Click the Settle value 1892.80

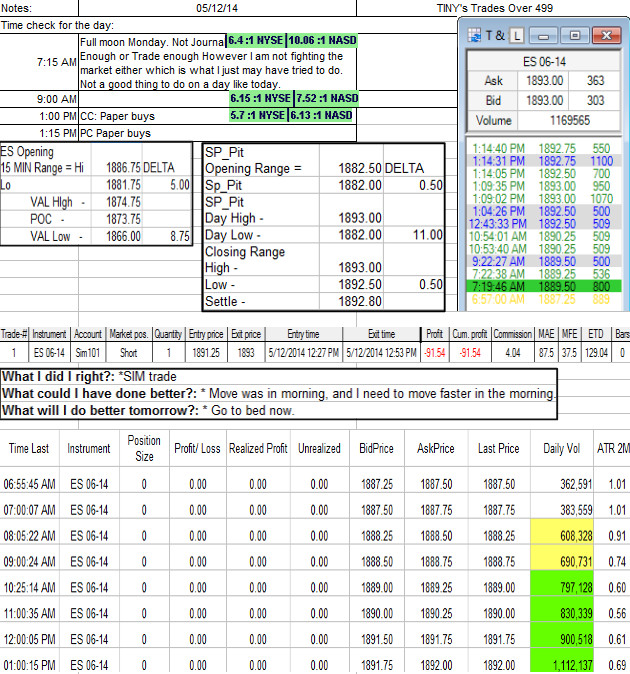tap(360, 302)
